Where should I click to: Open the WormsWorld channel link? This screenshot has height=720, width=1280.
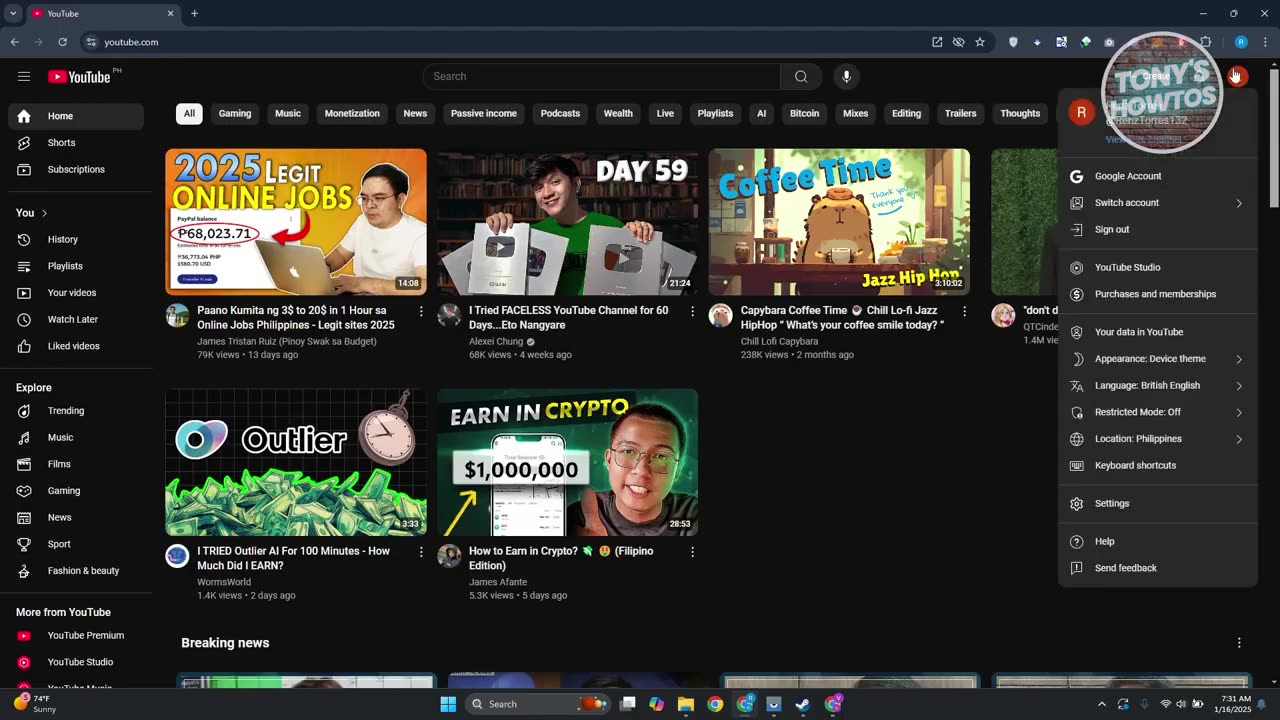[x=224, y=582]
